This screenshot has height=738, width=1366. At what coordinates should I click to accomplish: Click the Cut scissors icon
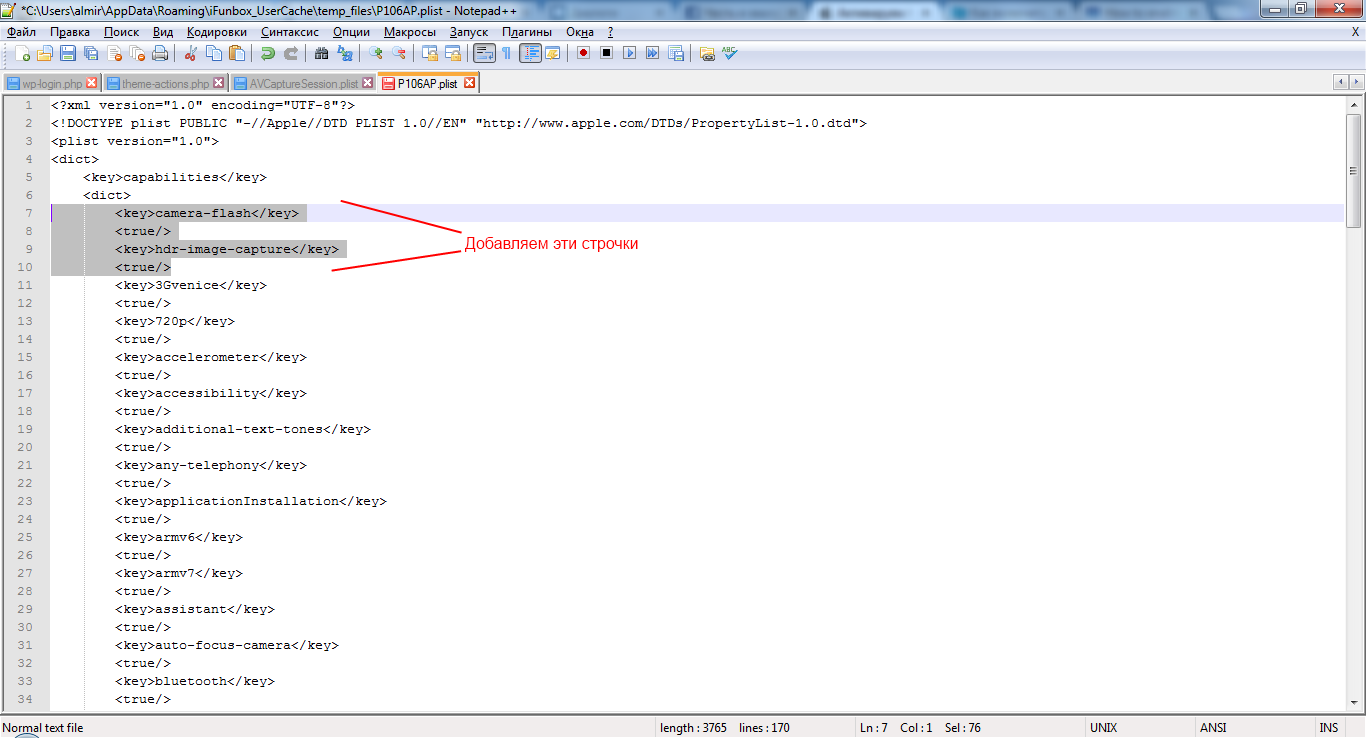(x=190, y=53)
